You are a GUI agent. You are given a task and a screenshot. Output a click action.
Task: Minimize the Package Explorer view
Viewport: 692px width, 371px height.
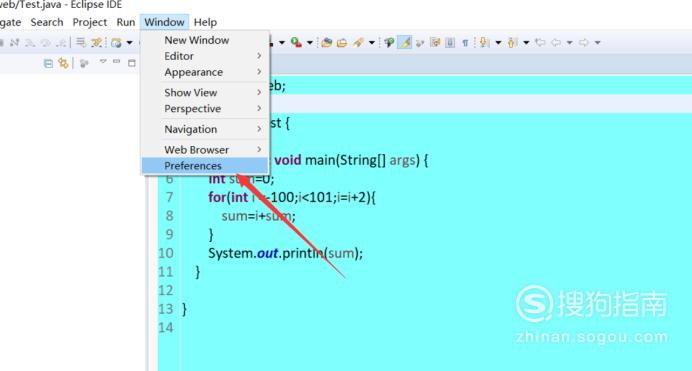tap(117, 62)
